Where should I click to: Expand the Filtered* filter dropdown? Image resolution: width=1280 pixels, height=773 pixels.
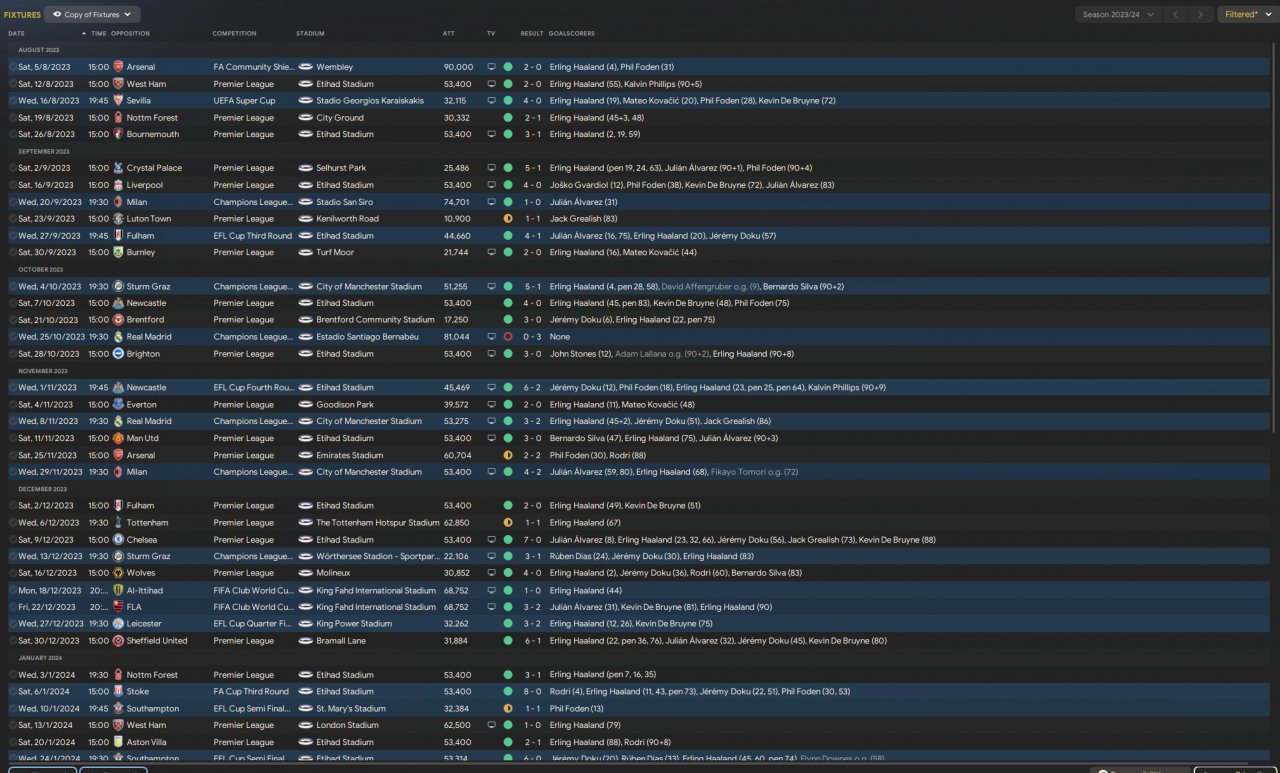point(1246,15)
